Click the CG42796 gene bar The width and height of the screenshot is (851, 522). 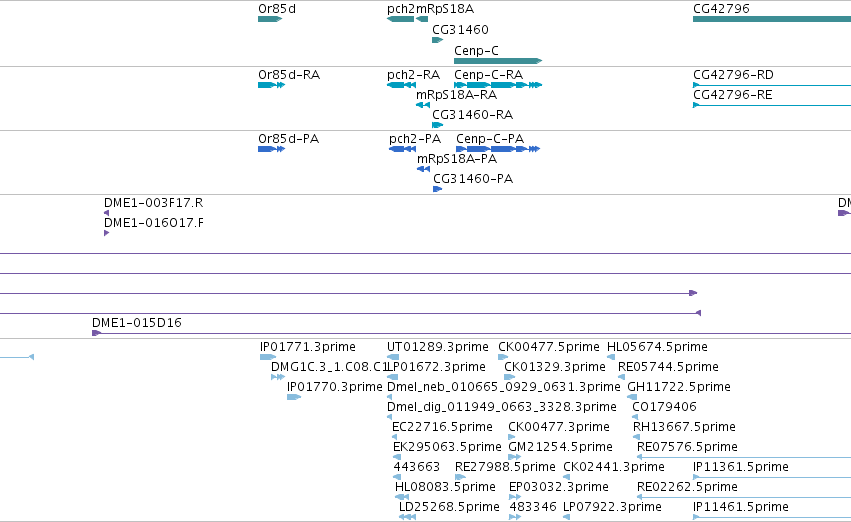[x=772, y=19]
